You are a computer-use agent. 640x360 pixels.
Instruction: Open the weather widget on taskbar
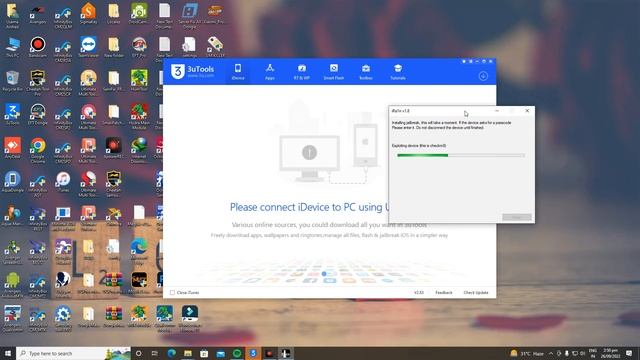pyautogui.click(x=527, y=353)
